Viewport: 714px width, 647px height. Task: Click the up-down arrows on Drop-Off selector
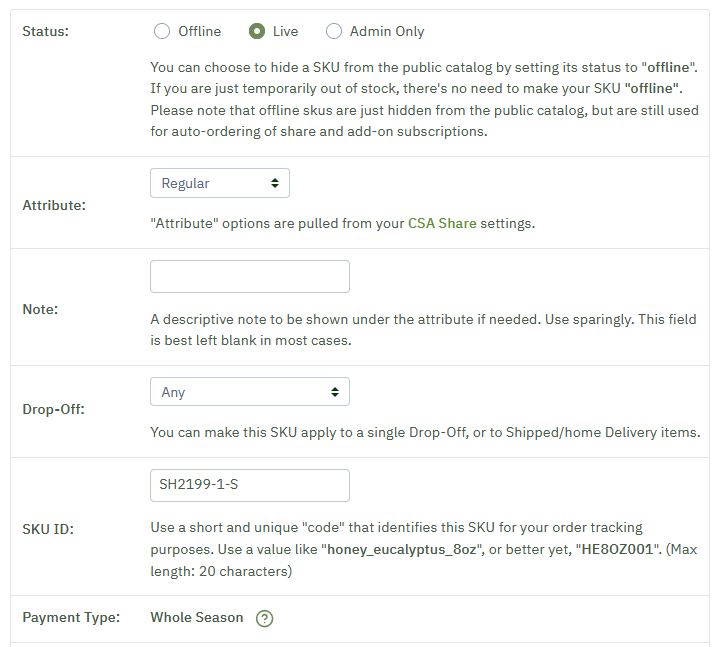pyautogui.click(x=335, y=392)
